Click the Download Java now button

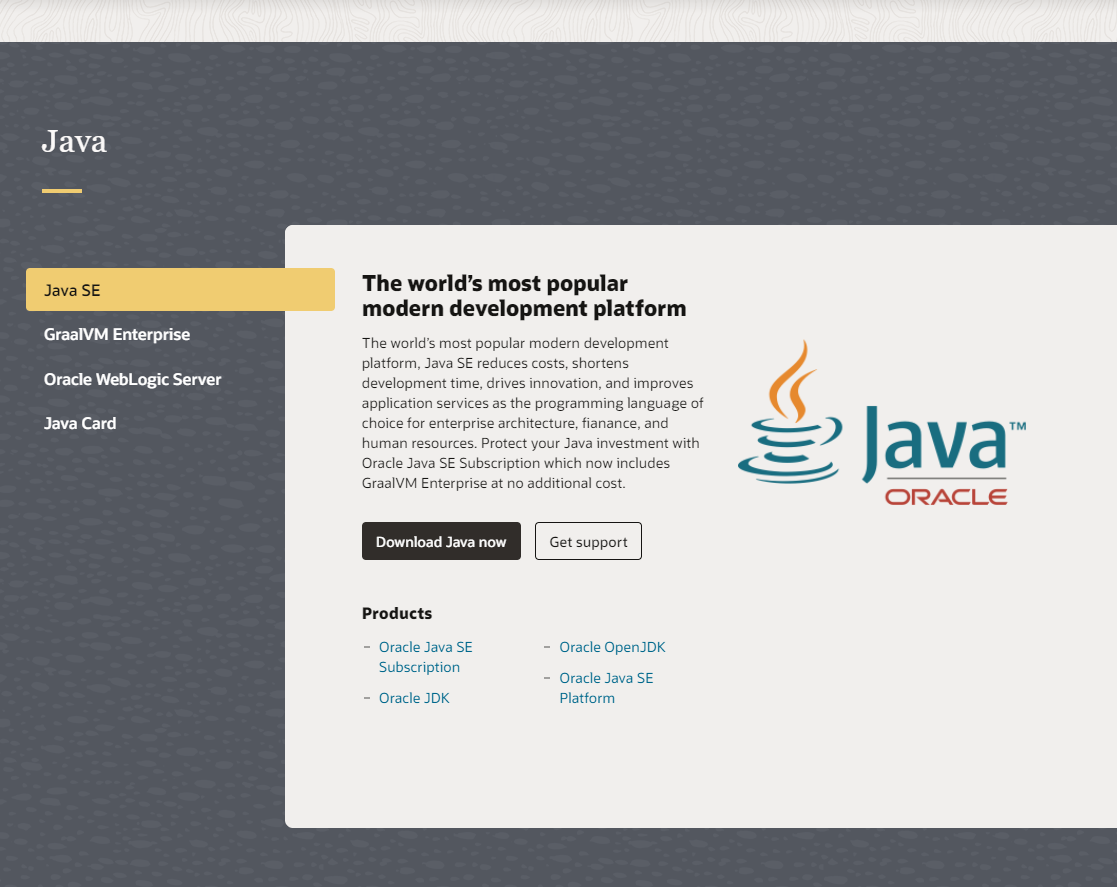pyautogui.click(x=441, y=541)
